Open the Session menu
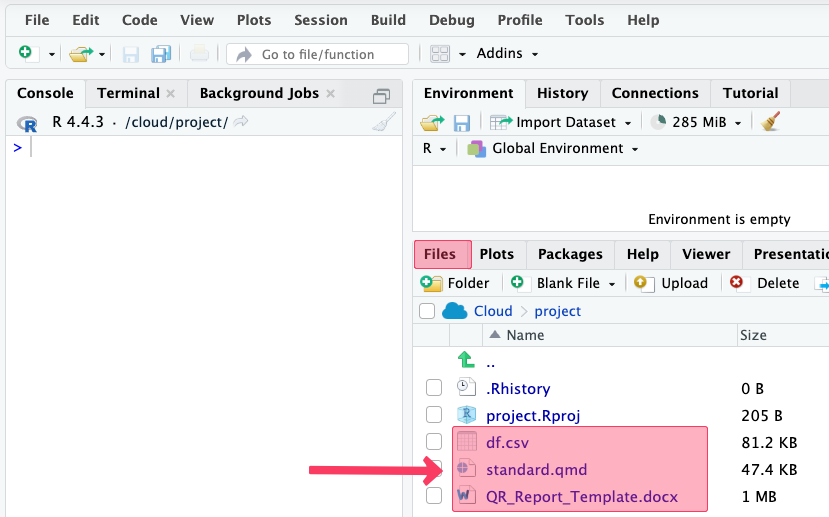 321,20
